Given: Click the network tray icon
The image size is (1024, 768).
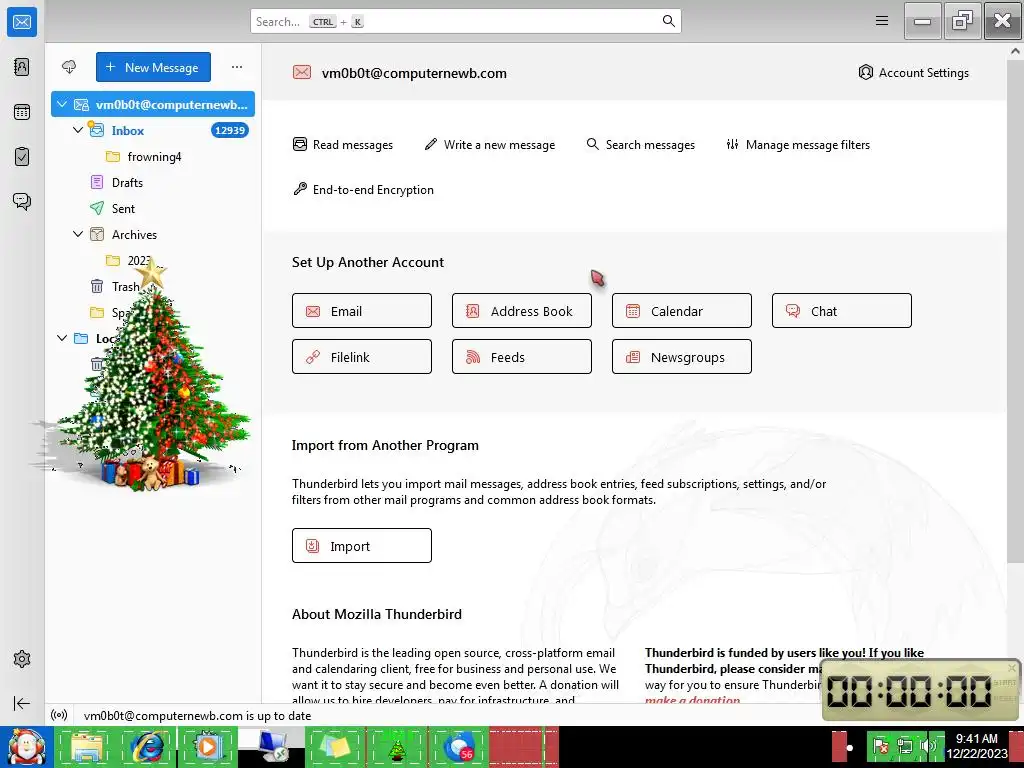Looking at the screenshot, I should pyautogui.click(x=904, y=746).
